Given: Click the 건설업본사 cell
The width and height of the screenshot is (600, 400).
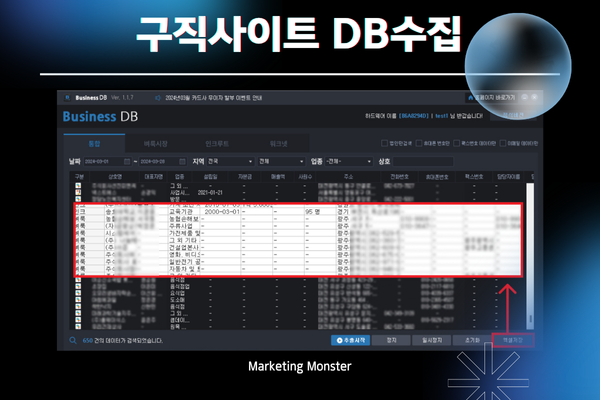Looking at the screenshot, I should click(184, 247).
